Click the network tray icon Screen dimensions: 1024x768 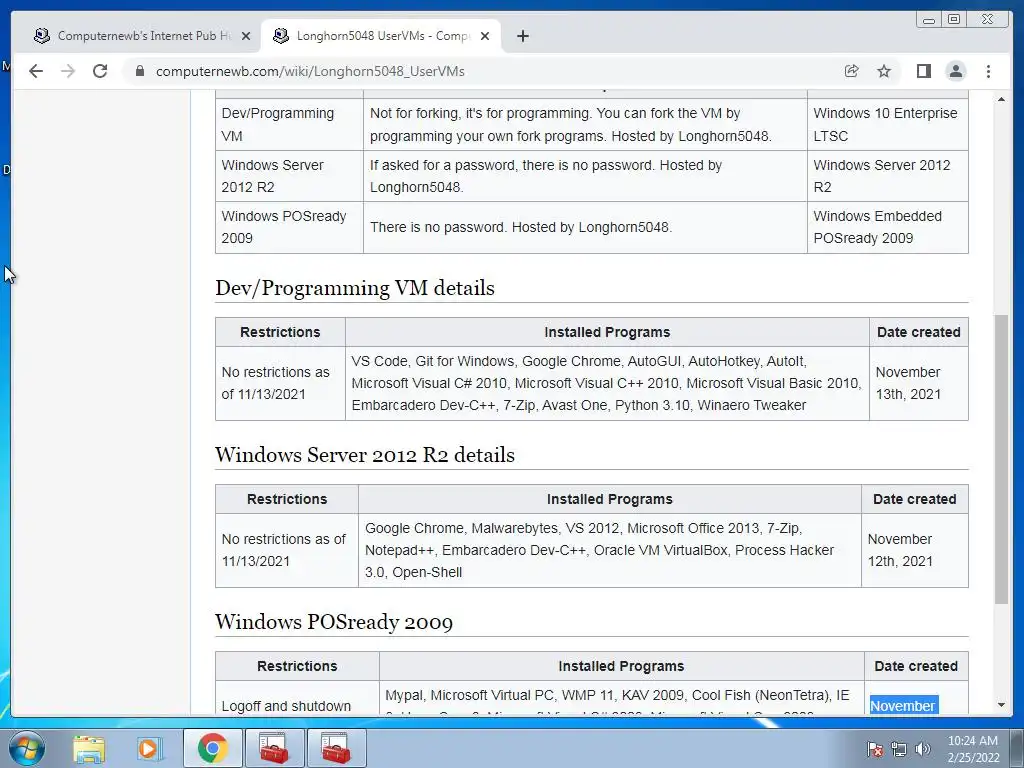[899, 749]
